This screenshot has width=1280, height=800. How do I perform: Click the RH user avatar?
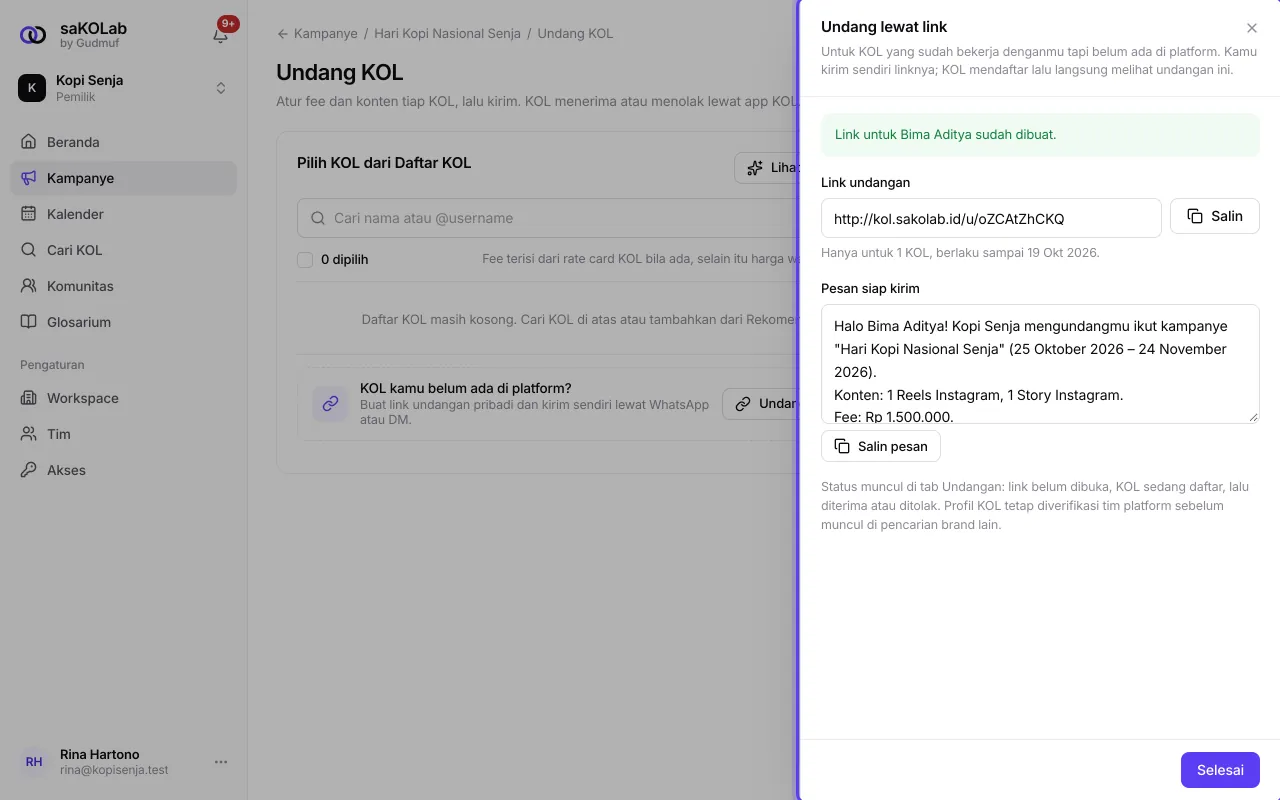coord(34,762)
